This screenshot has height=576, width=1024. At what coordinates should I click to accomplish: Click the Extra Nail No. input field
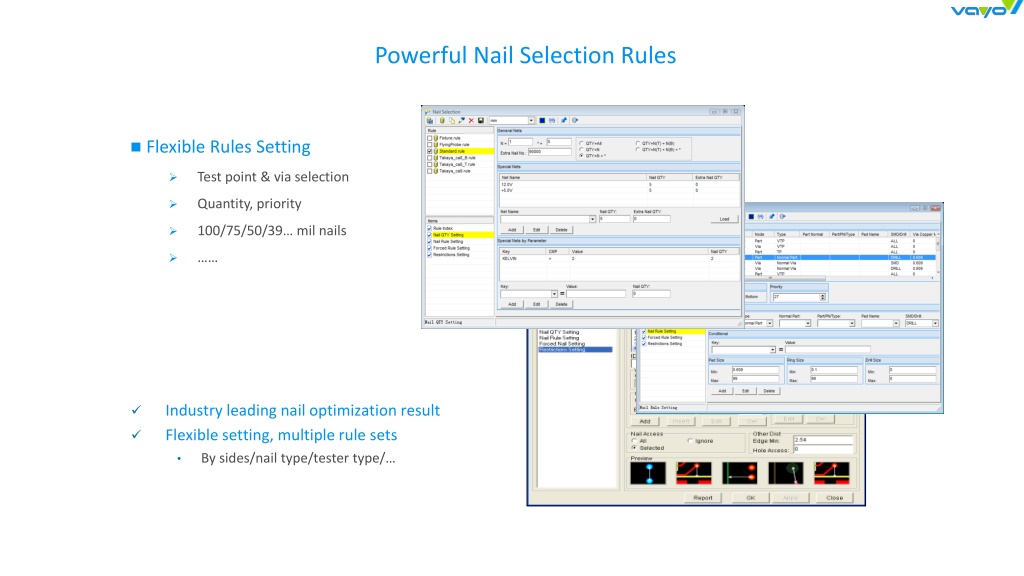click(x=549, y=152)
